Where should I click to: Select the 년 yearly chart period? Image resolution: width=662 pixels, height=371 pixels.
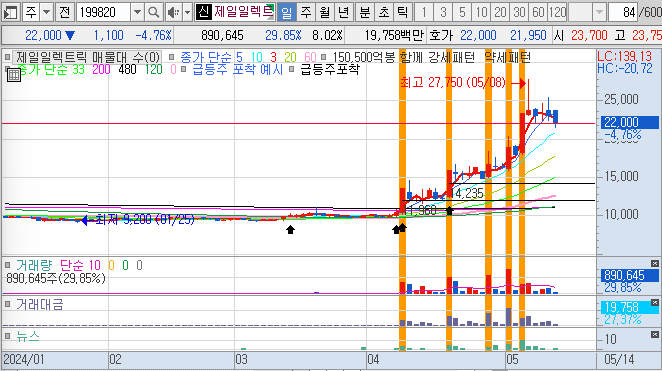click(x=343, y=12)
